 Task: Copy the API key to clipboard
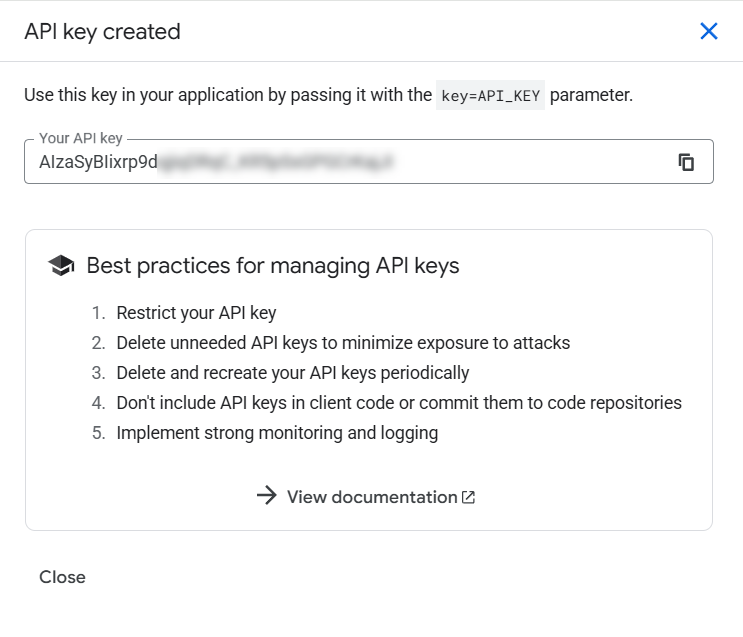686,162
